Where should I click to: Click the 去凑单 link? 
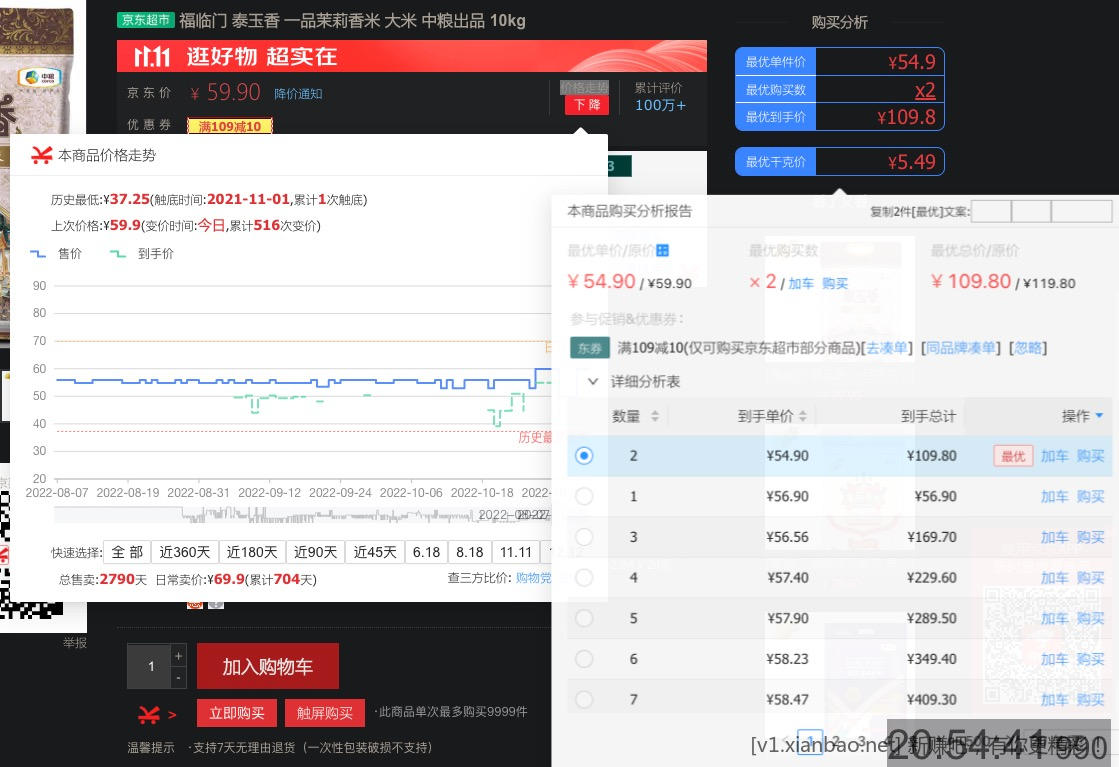[x=886, y=348]
